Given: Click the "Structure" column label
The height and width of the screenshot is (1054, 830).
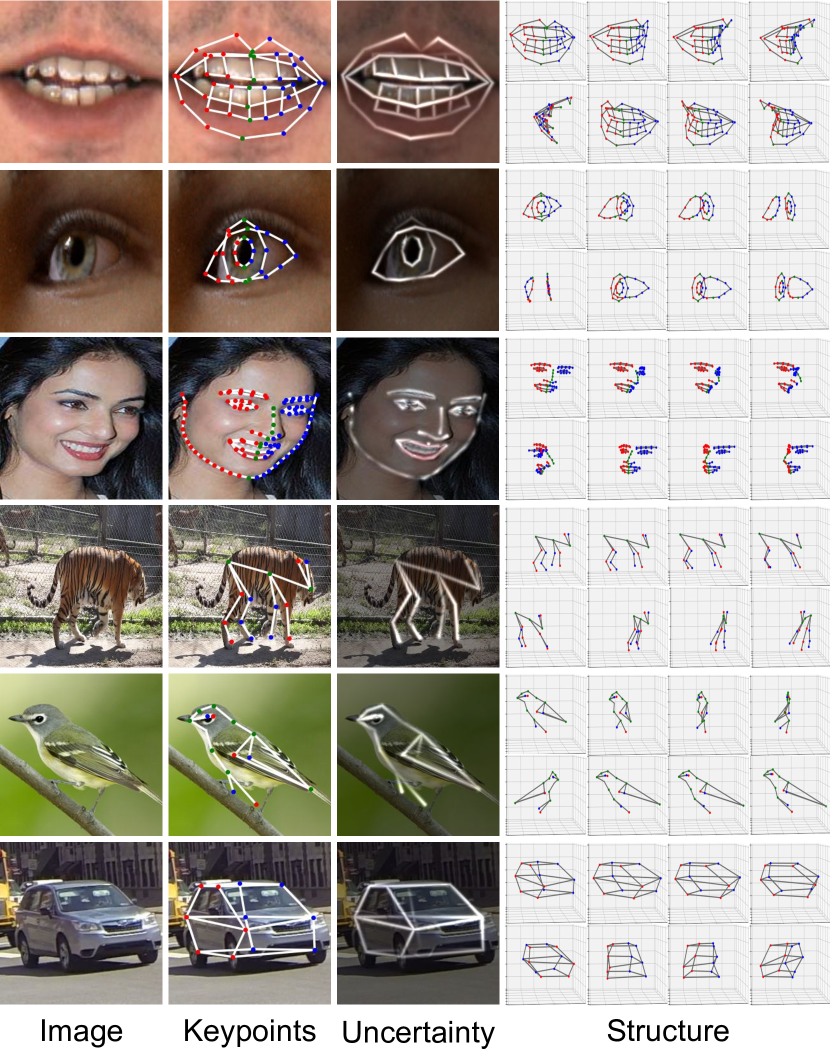Looking at the screenshot, I should (x=668, y=1030).
